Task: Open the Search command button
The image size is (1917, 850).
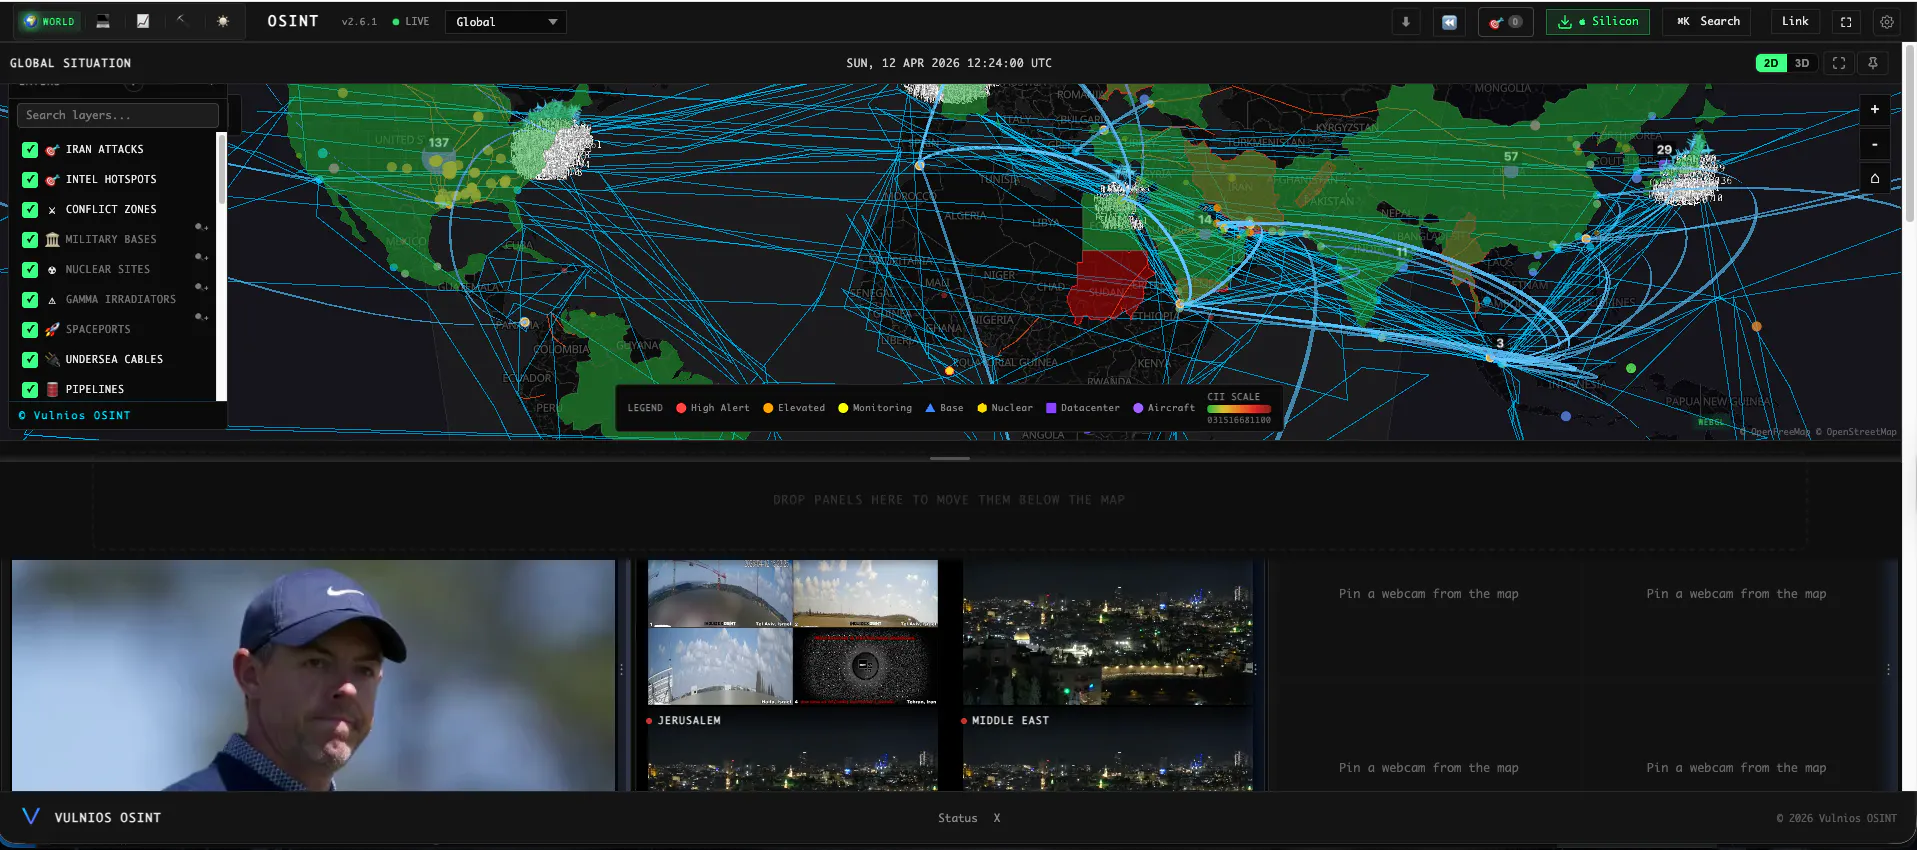Action: pyautogui.click(x=1709, y=22)
